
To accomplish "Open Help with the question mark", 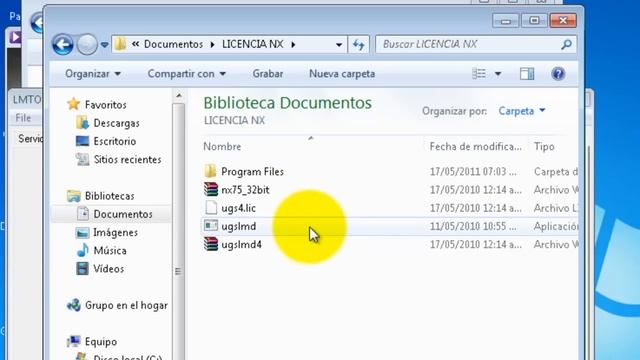I will coord(558,74).
